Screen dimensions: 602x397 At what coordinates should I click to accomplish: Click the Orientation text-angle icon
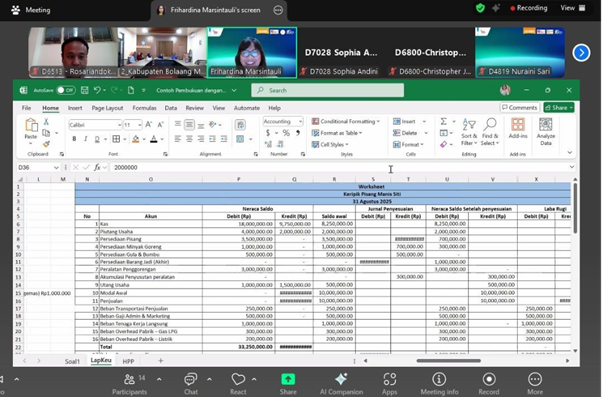(x=213, y=124)
